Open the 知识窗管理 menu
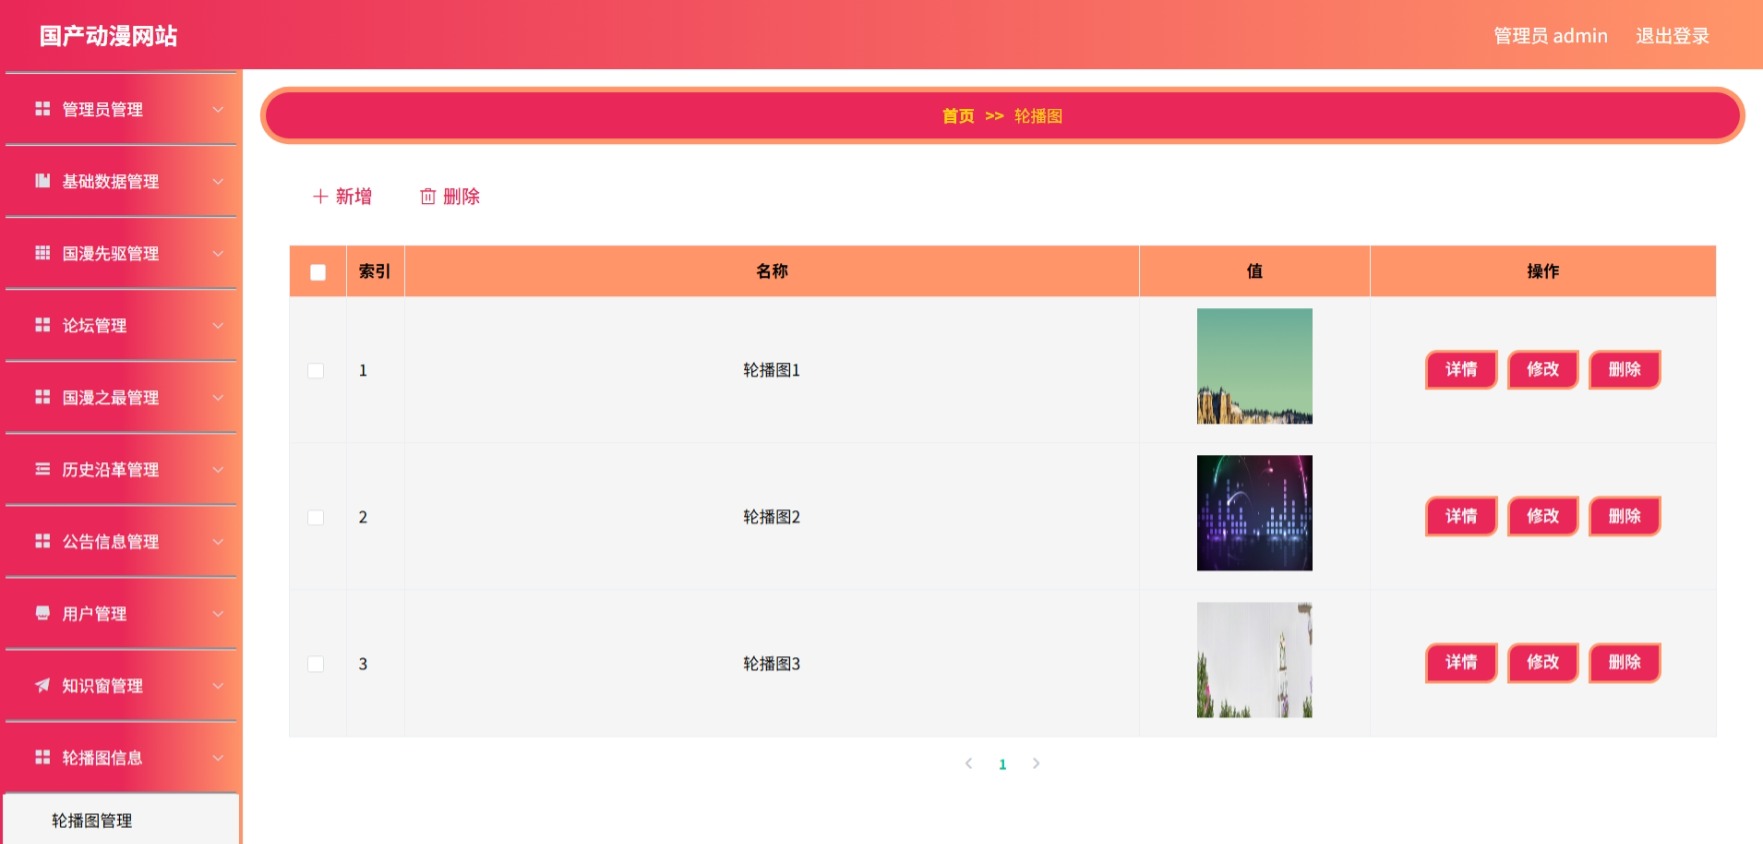1763x844 pixels. [x=121, y=685]
